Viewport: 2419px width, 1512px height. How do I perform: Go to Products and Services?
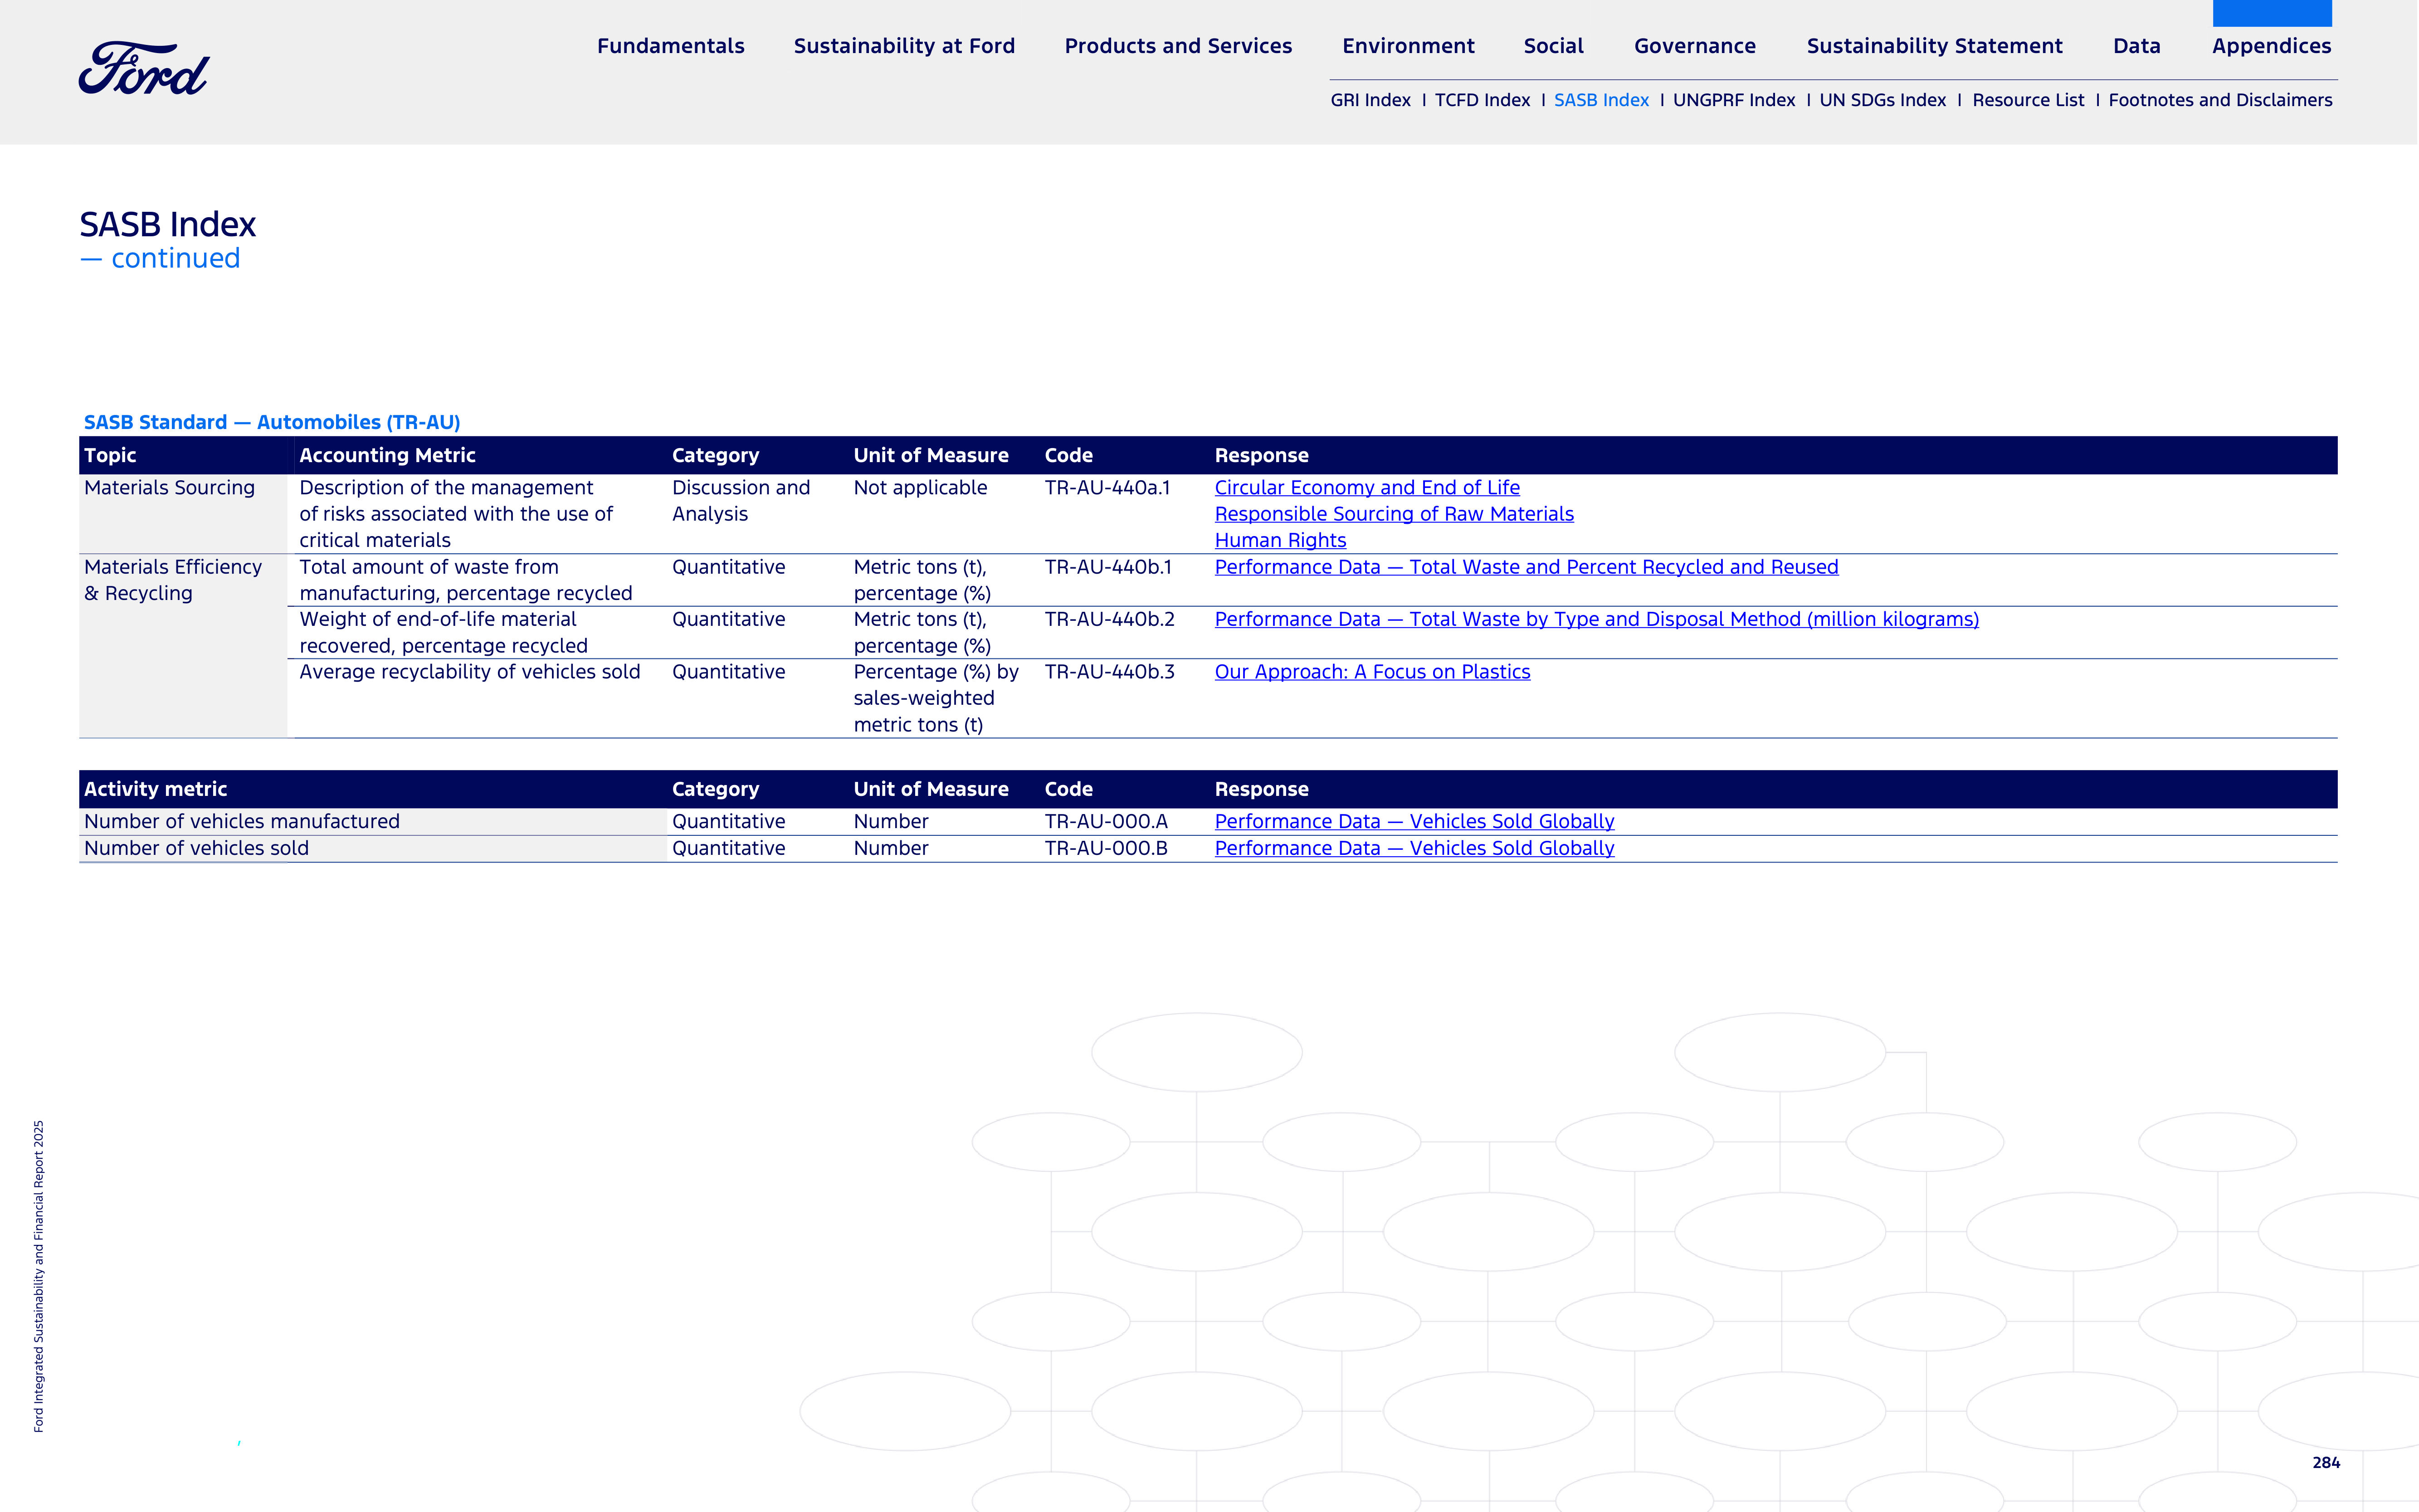[1178, 46]
